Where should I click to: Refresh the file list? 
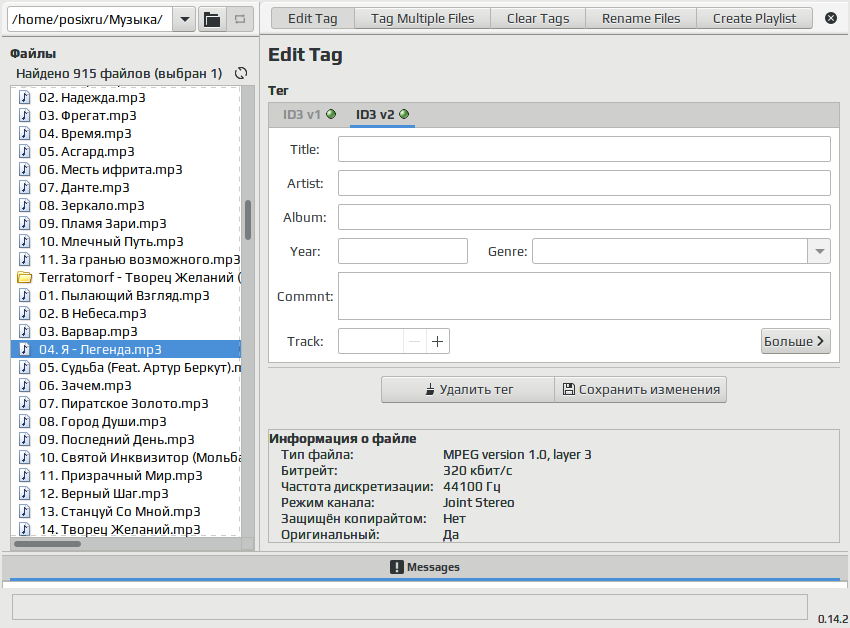[241, 73]
